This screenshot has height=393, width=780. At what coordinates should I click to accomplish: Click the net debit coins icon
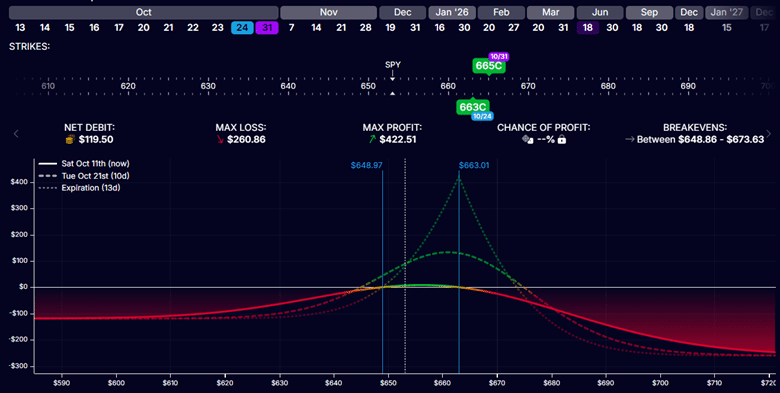point(70,140)
